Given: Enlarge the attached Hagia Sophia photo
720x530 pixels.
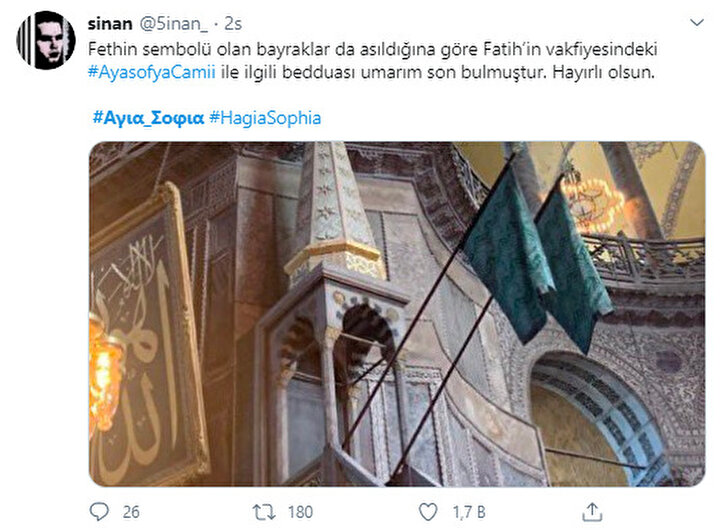Looking at the screenshot, I should (397, 314).
